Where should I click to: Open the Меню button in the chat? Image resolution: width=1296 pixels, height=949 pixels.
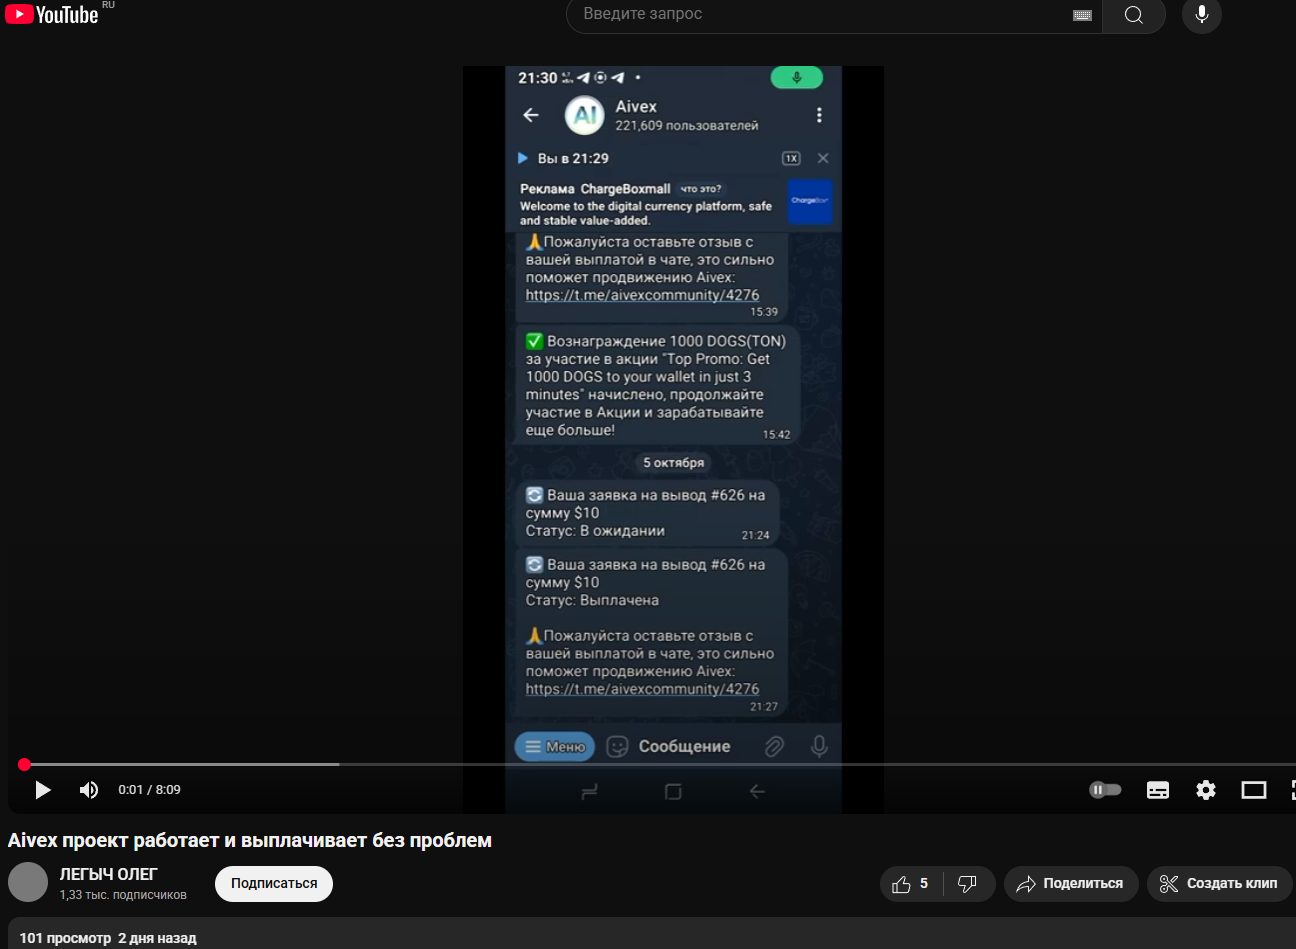click(x=555, y=747)
